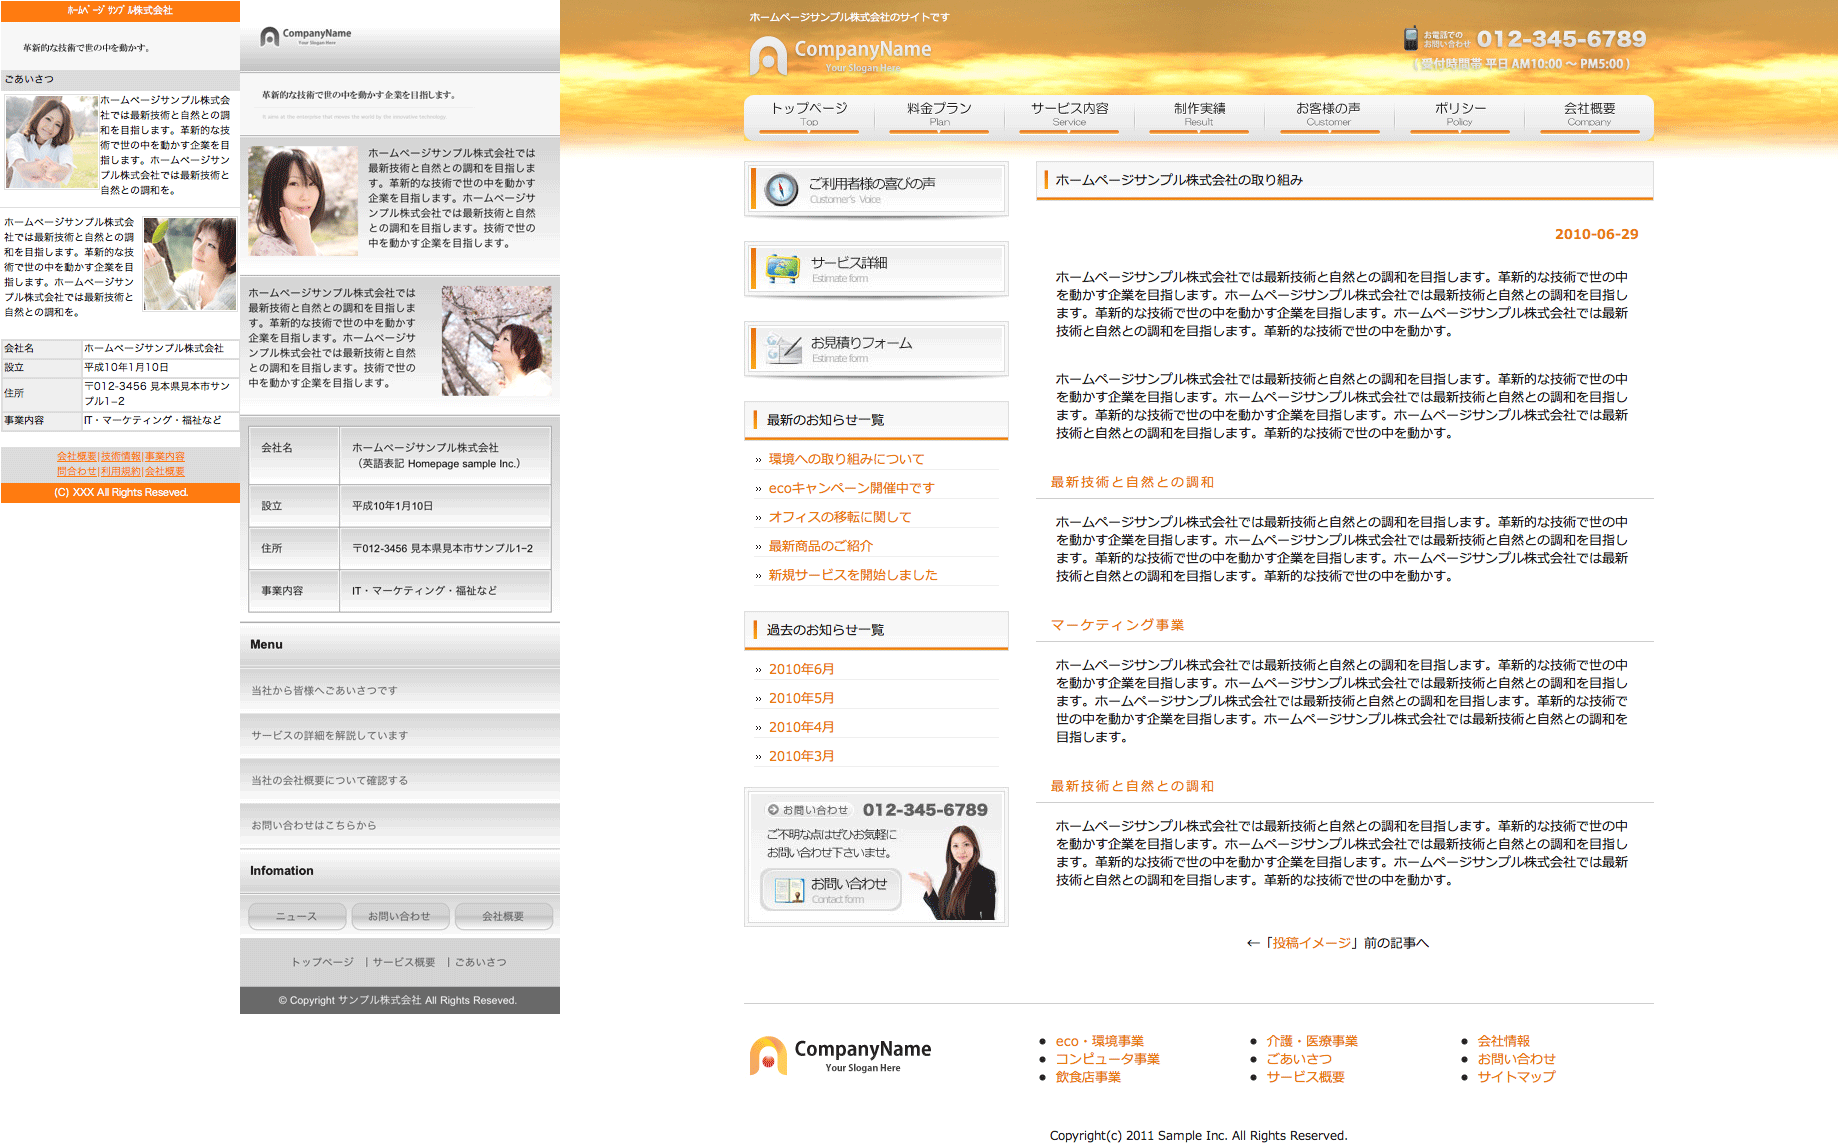Open the 料金プラン navigation tab
The height and width of the screenshot is (1147, 1838).
(x=939, y=113)
